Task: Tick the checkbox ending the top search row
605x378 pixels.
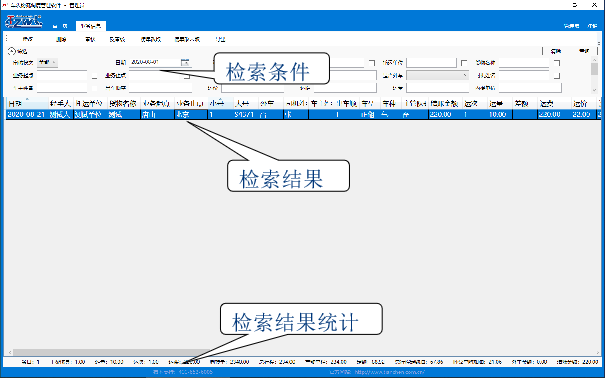Action: pyautogui.click(x=557, y=62)
